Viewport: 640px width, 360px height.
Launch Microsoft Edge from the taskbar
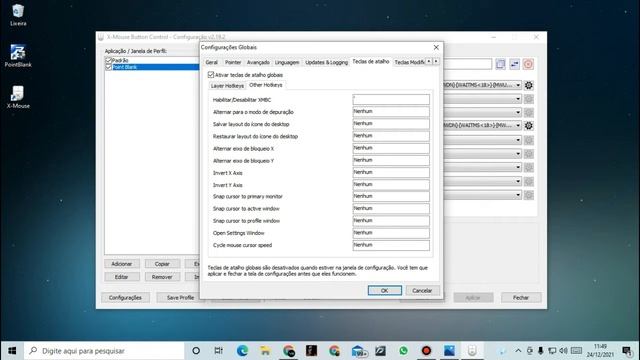tap(242, 351)
